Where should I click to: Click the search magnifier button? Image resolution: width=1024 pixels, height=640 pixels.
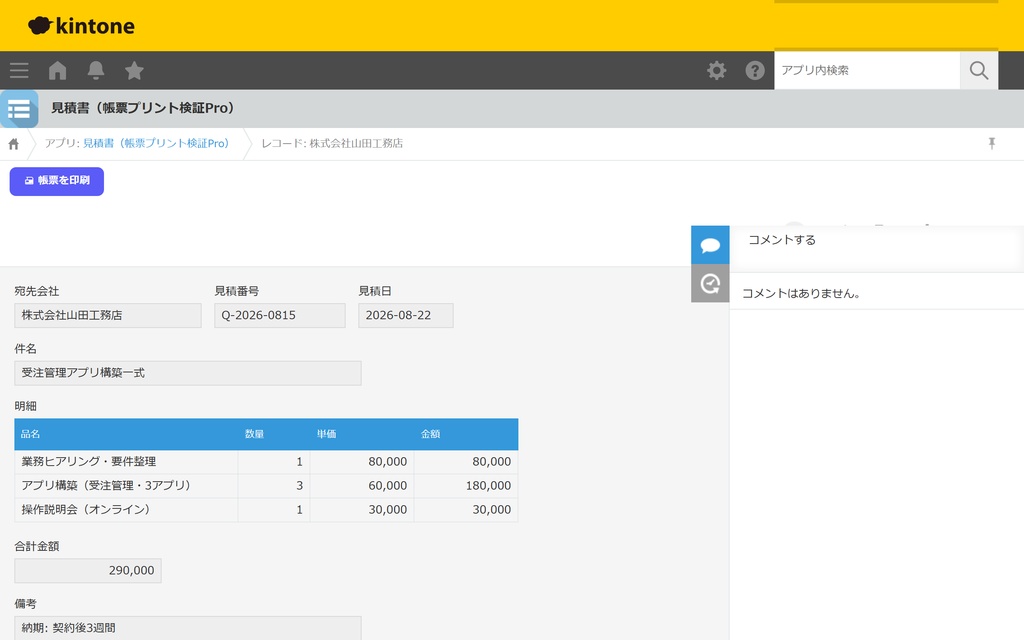click(978, 71)
